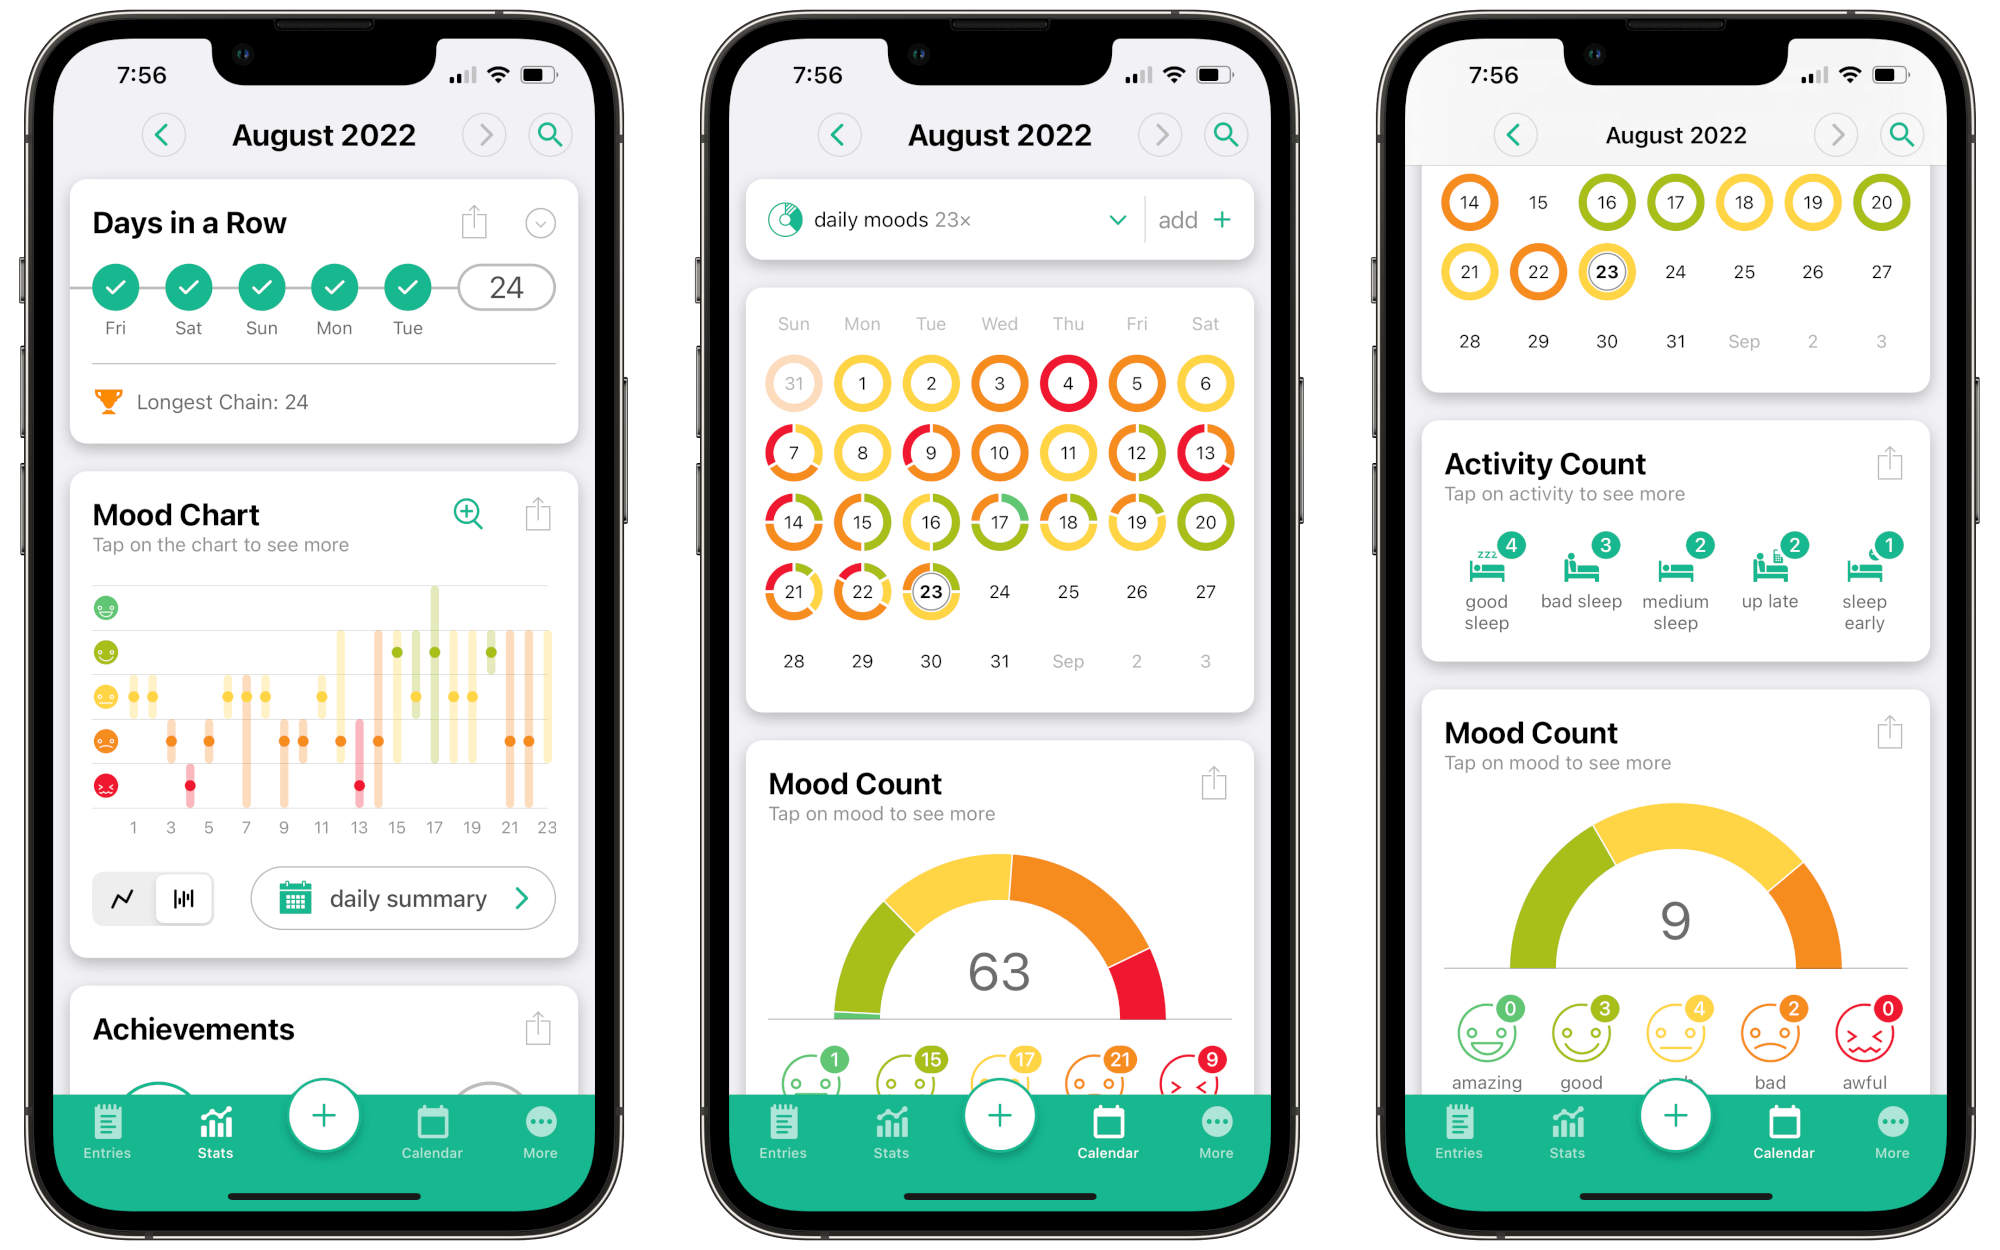Toggle the line chart view
2000x1250 pixels.
click(x=122, y=903)
